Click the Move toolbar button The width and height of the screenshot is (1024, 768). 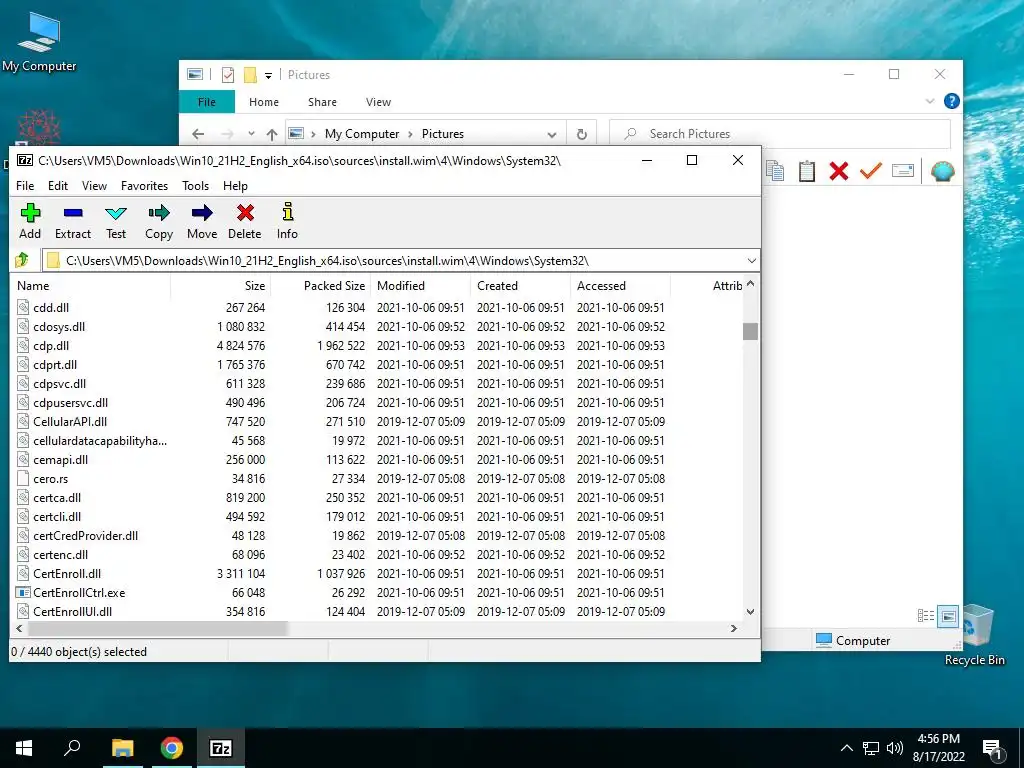pyautogui.click(x=202, y=221)
